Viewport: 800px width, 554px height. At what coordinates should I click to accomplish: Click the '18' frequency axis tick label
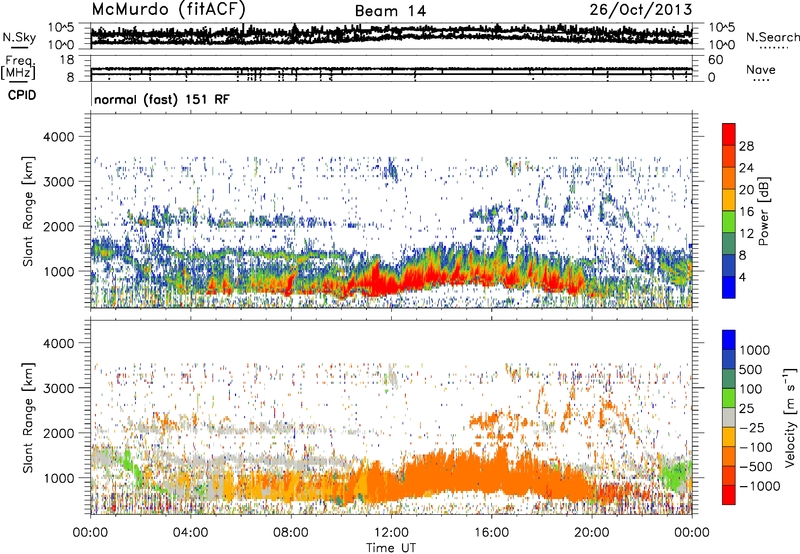coord(67,60)
